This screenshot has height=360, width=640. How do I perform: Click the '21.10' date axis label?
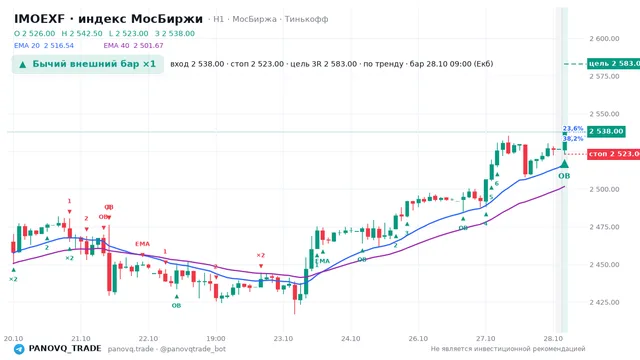click(x=81, y=339)
